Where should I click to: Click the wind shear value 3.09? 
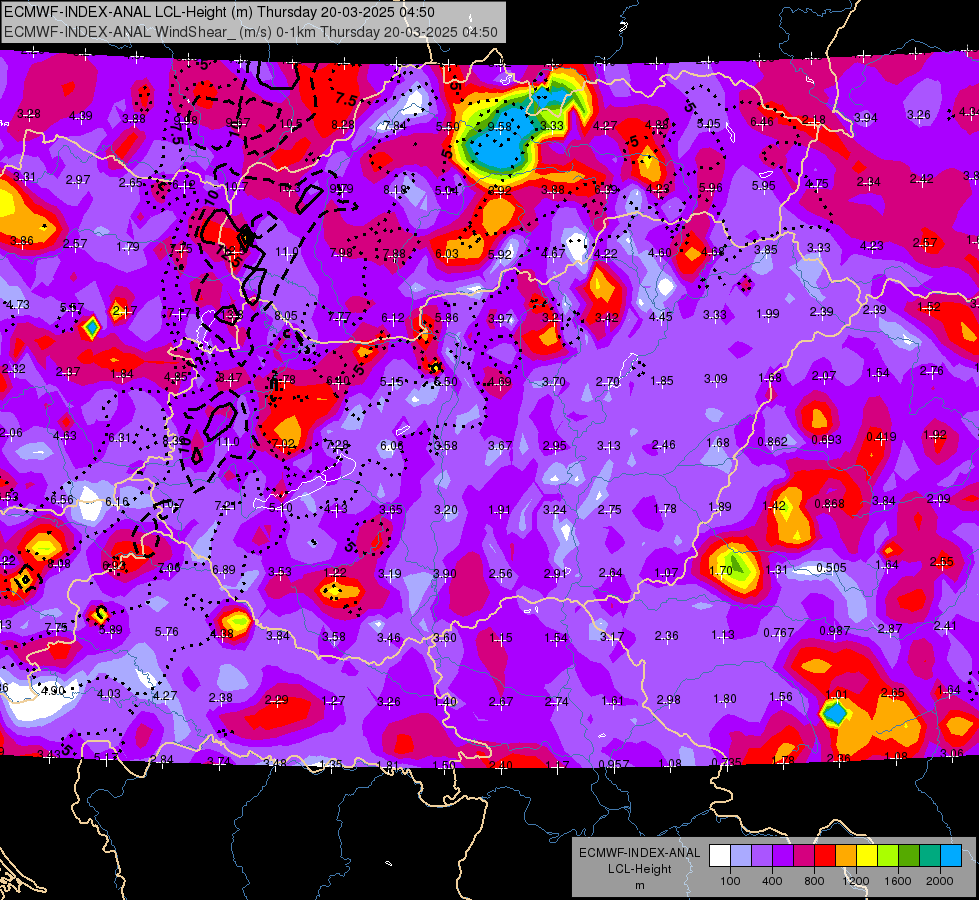[x=716, y=378]
